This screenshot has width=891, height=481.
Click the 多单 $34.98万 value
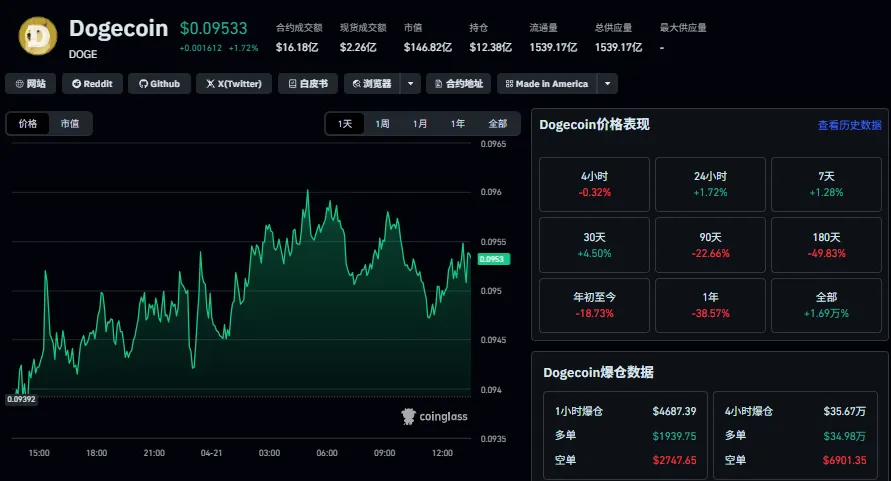pyautogui.click(x=844, y=436)
